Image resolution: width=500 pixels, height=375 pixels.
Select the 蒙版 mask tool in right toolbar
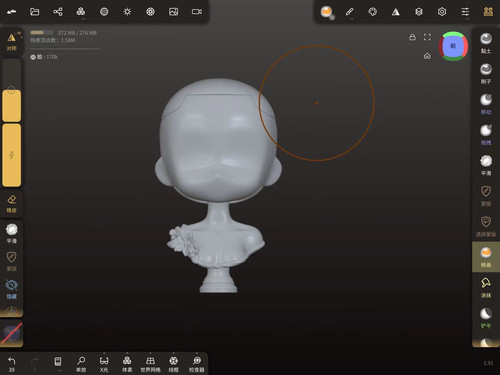pyautogui.click(x=486, y=196)
